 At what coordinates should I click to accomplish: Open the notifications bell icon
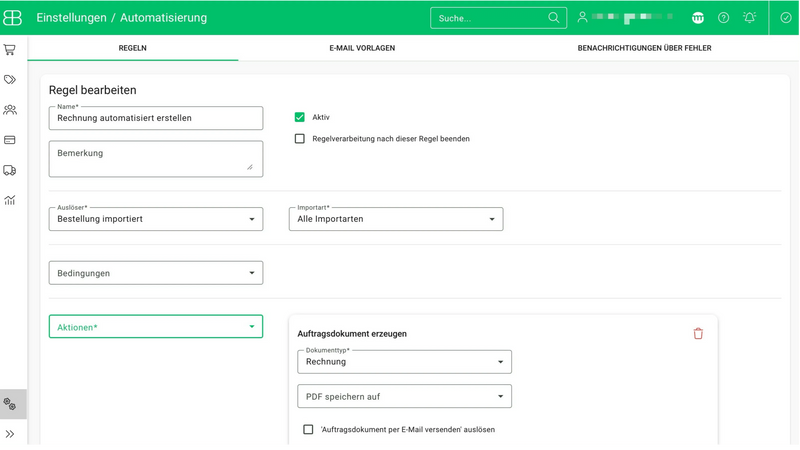pyautogui.click(x=749, y=18)
